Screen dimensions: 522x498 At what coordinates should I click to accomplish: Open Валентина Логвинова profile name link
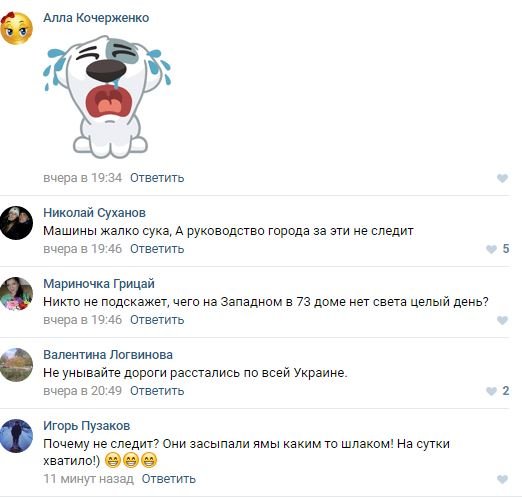(x=108, y=355)
